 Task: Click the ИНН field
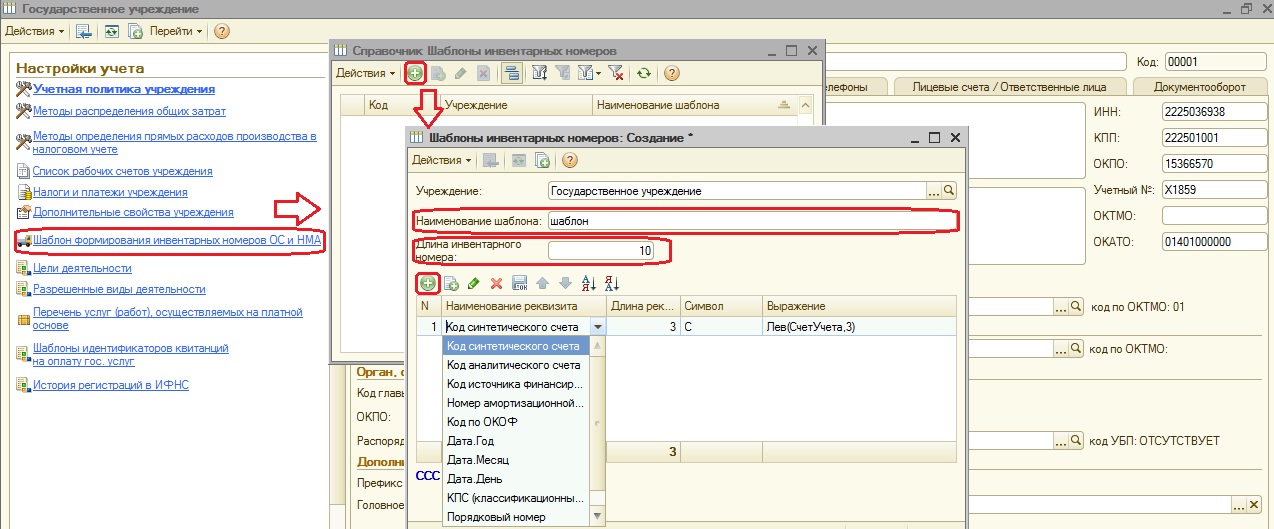(x=1212, y=112)
